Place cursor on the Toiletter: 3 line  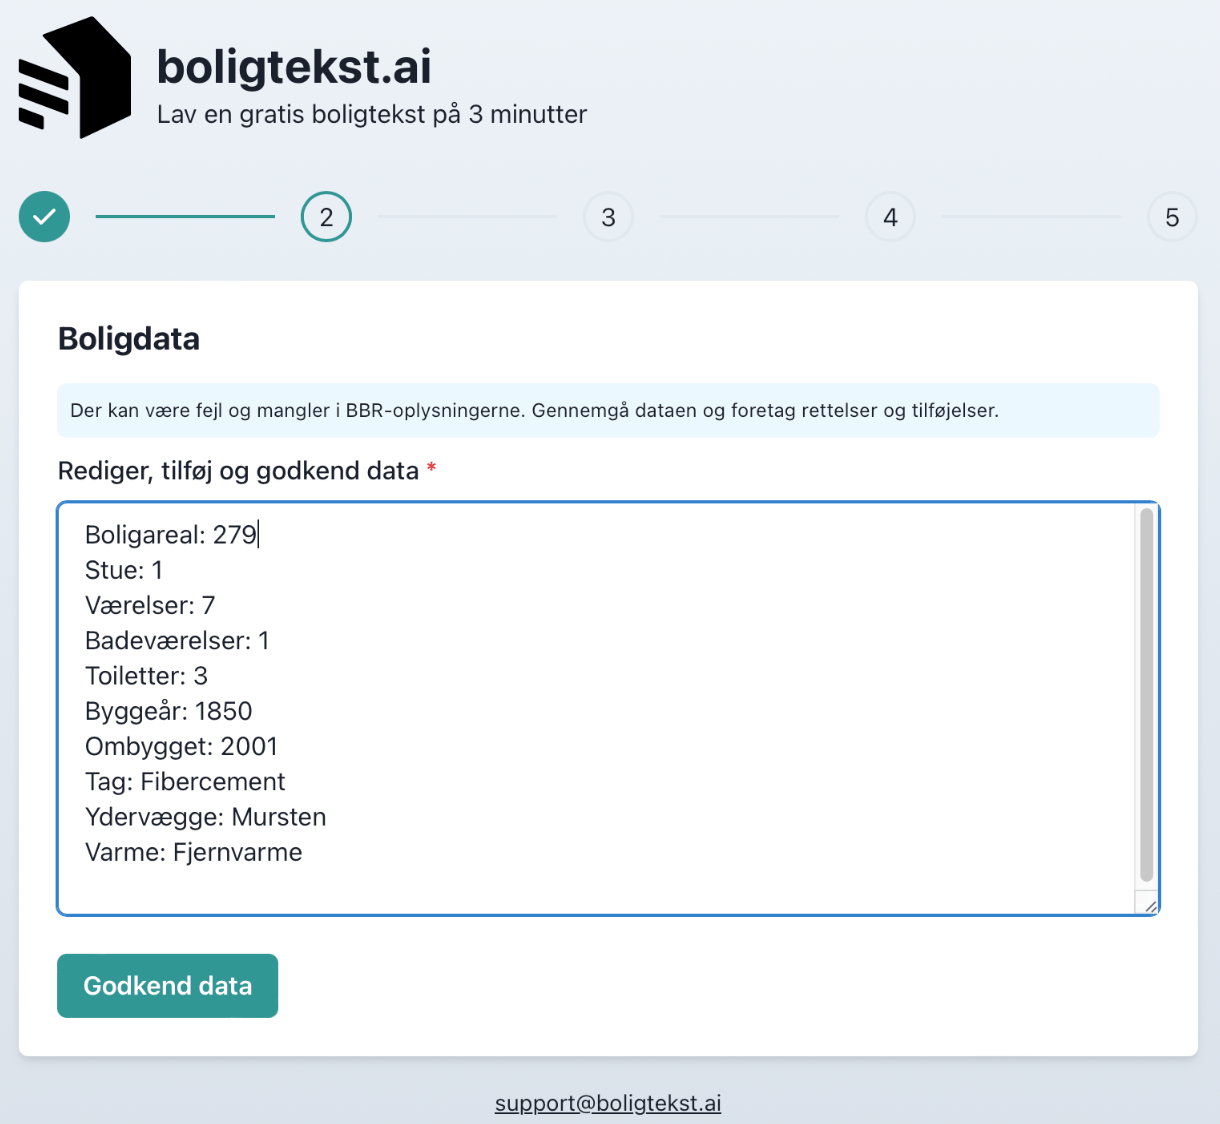(146, 676)
